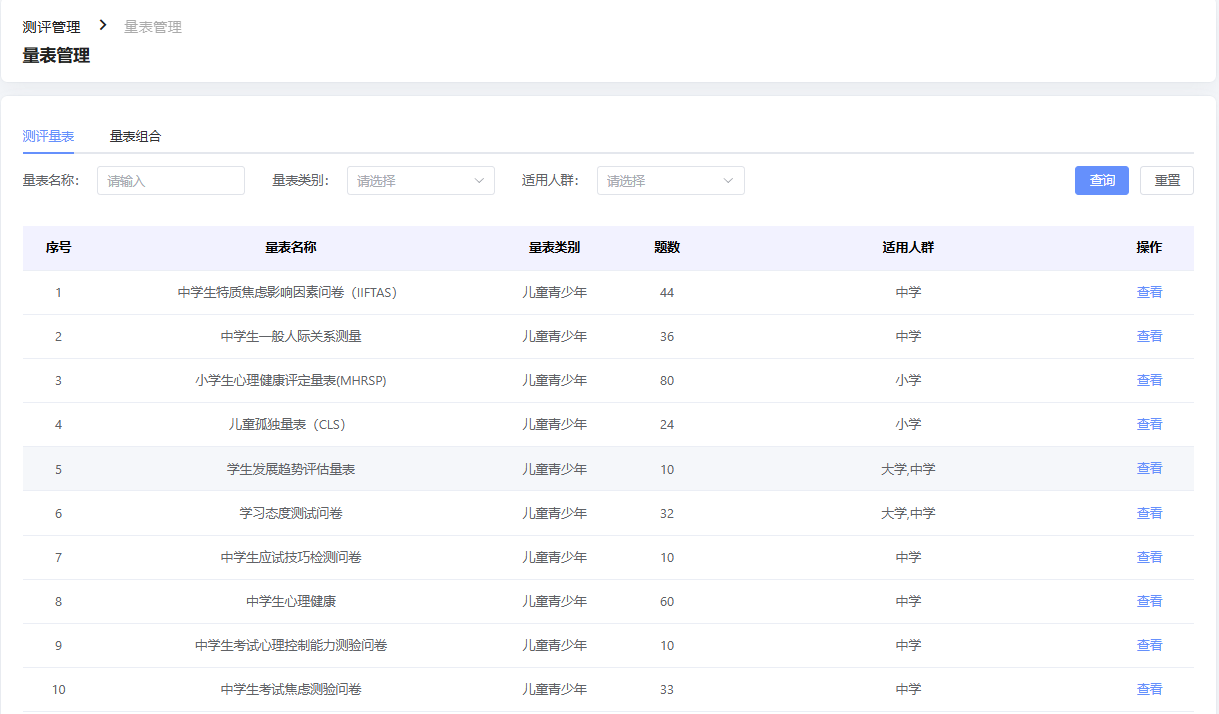
Task: Switch to the 测评量表 tab
Action: [x=48, y=136]
